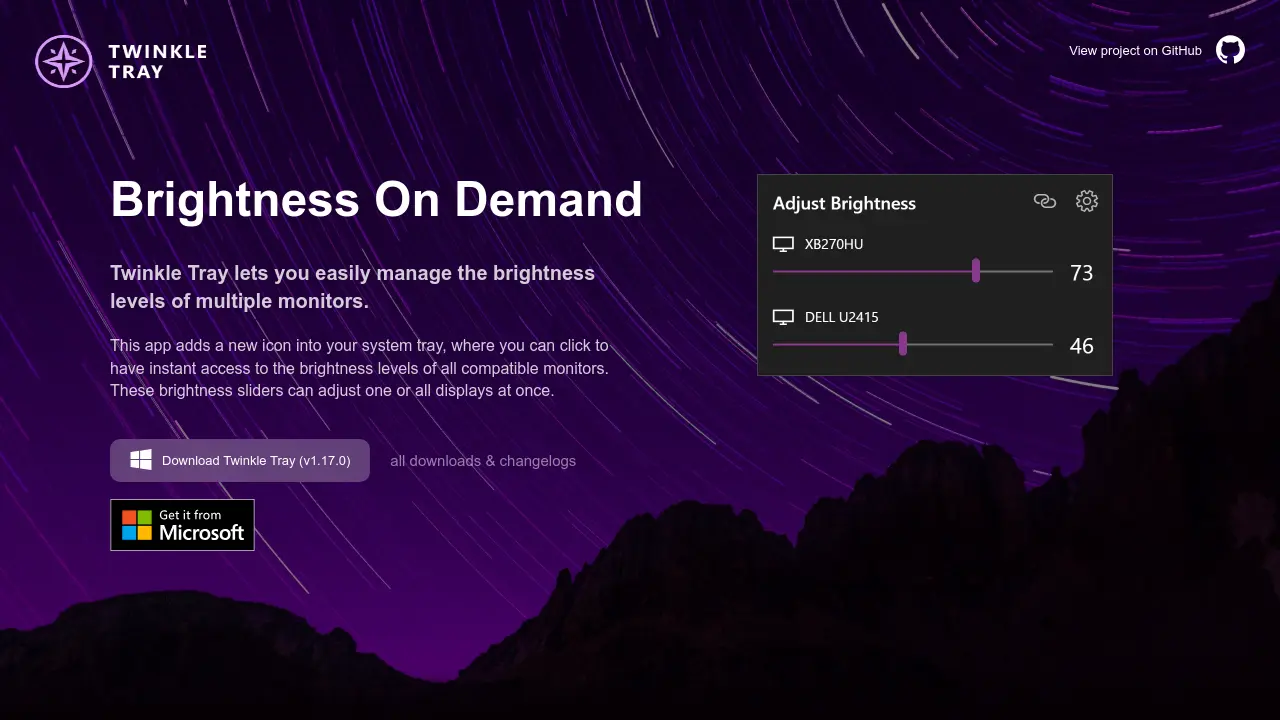Viewport: 1280px width, 720px height.
Task: Toggle the link levels chain icon
Action: coord(1044,202)
